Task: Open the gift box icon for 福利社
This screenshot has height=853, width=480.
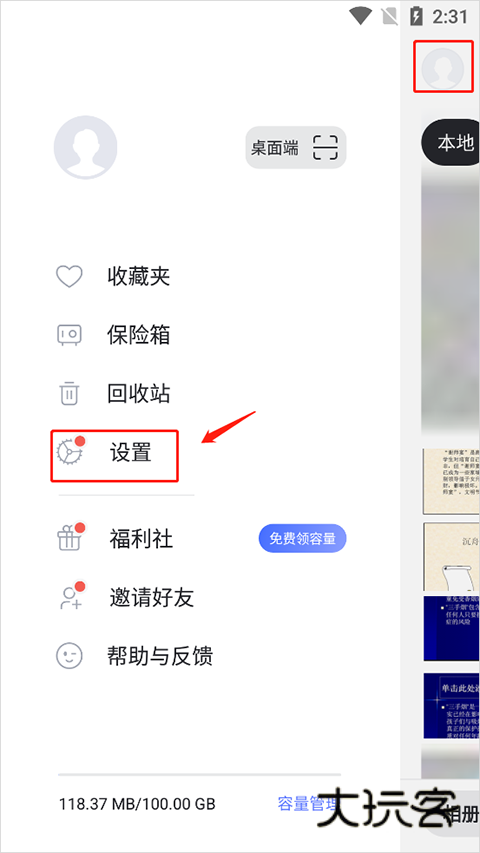Action: point(71,537)
